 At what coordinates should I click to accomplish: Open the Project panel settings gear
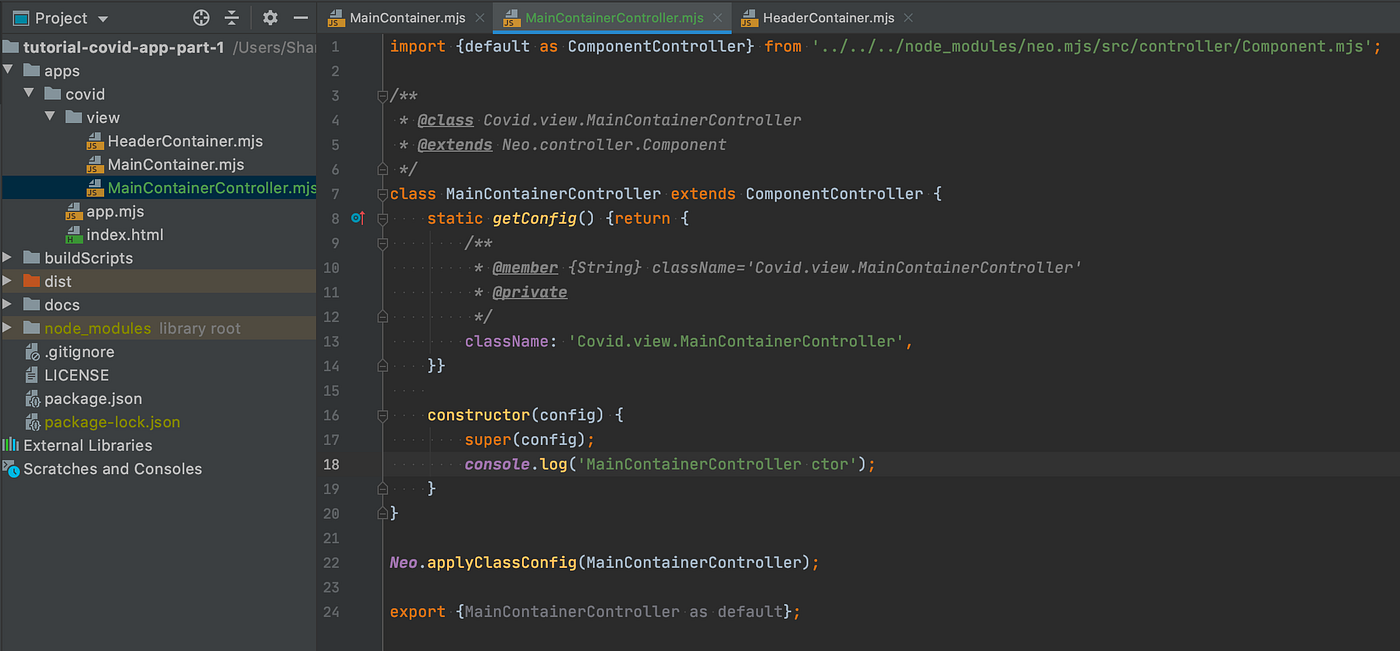point(268,17)
